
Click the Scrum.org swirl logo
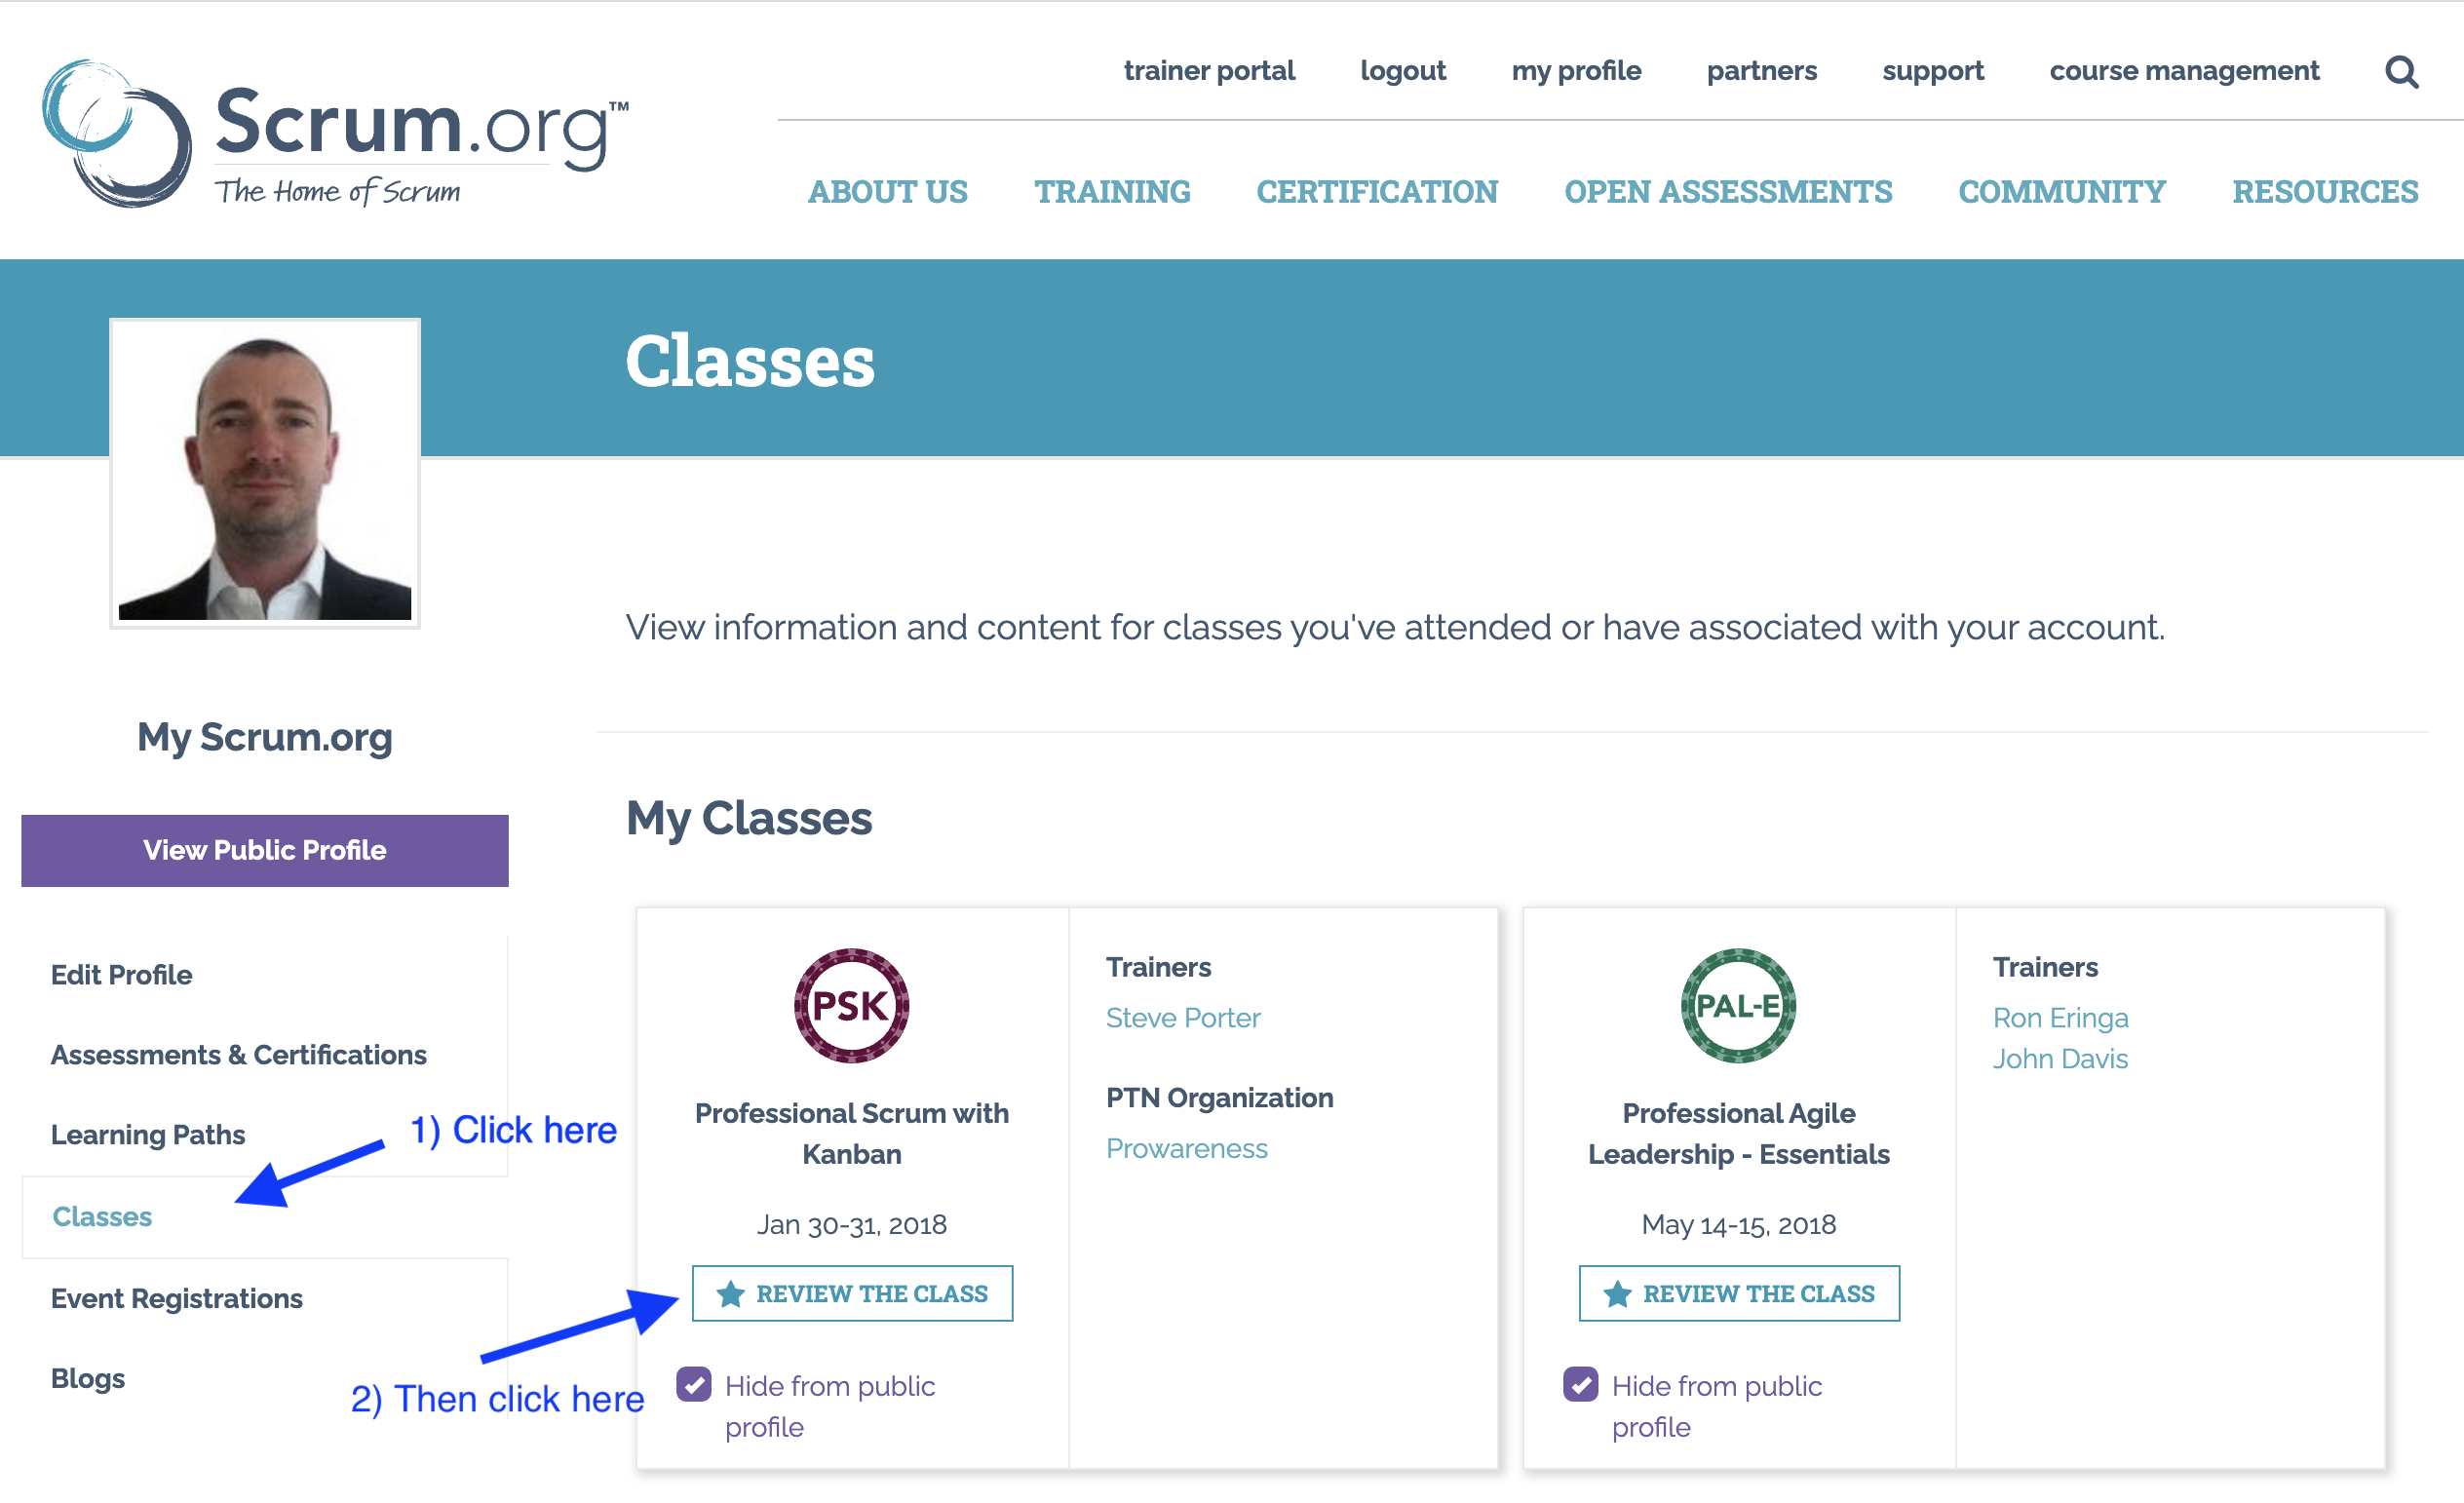tap(117, 133)
